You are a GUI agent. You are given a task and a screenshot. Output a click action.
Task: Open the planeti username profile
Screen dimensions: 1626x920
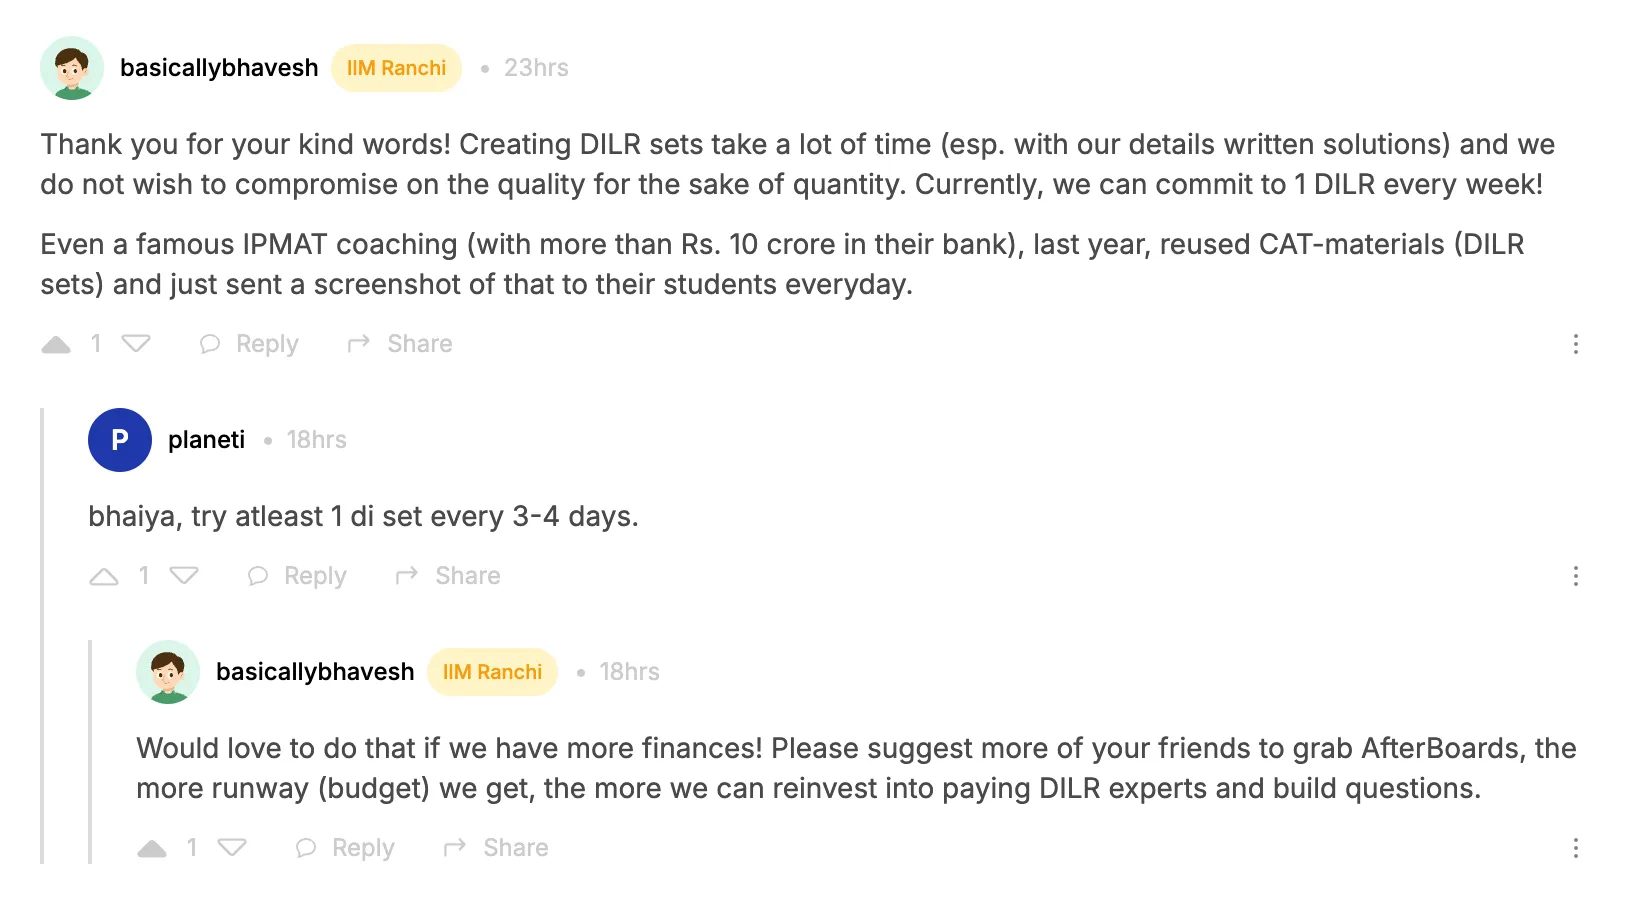pos(206,440)
